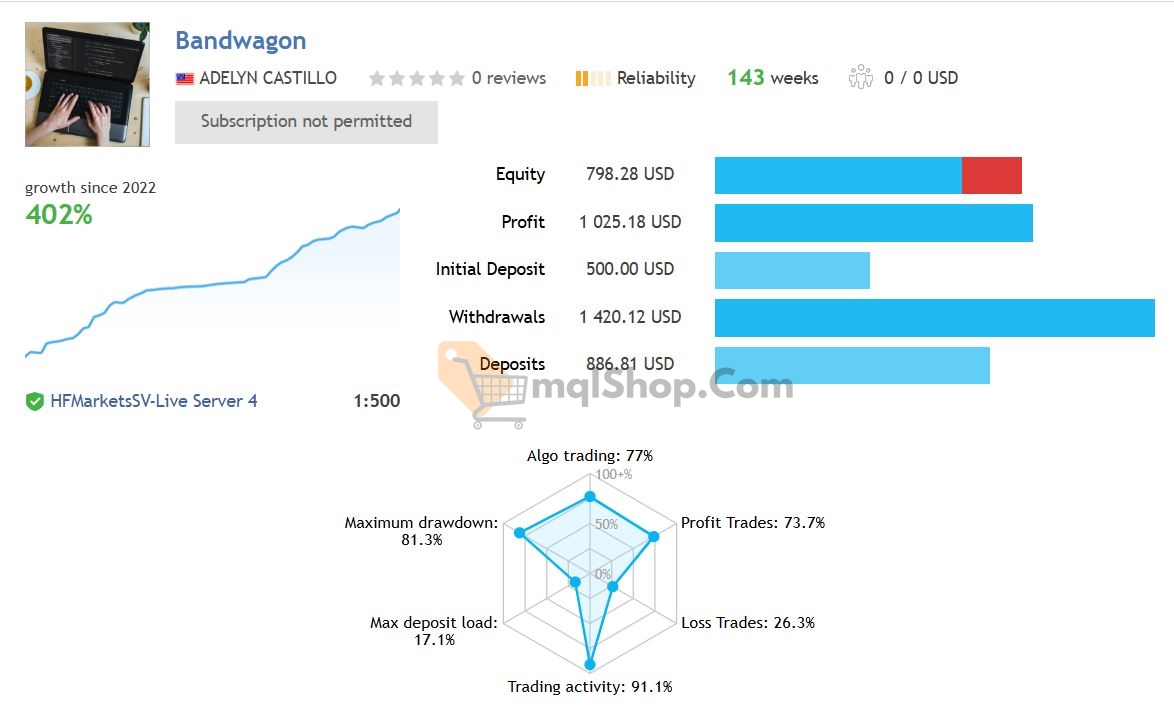Select the first star in the rating row
Viewport: 1174px width, 721px height.
pos(378,77)
